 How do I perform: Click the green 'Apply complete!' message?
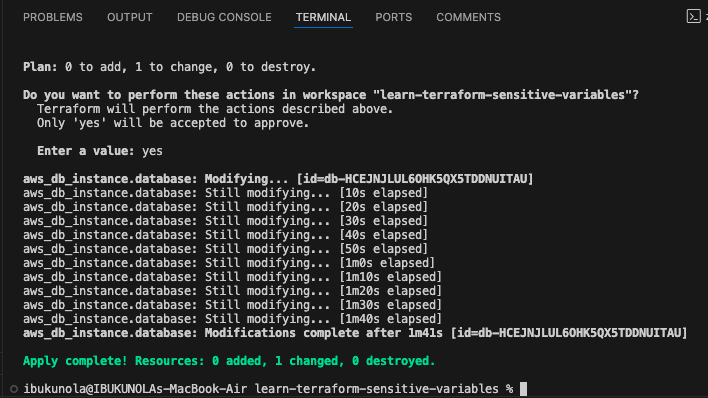tap(229, 361)
